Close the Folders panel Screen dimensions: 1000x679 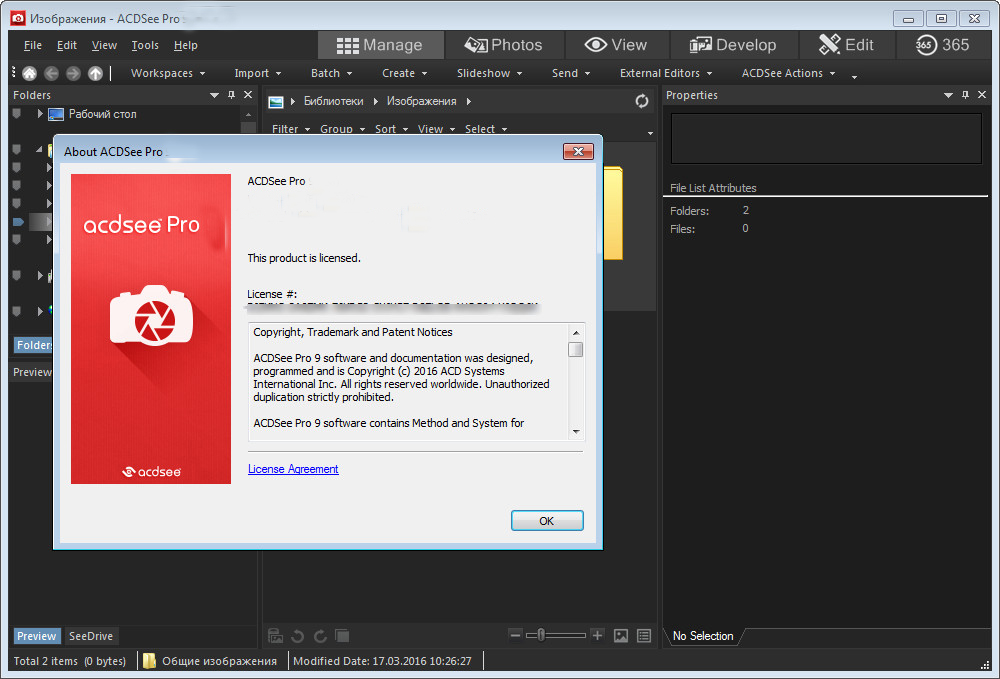point(248,95)
